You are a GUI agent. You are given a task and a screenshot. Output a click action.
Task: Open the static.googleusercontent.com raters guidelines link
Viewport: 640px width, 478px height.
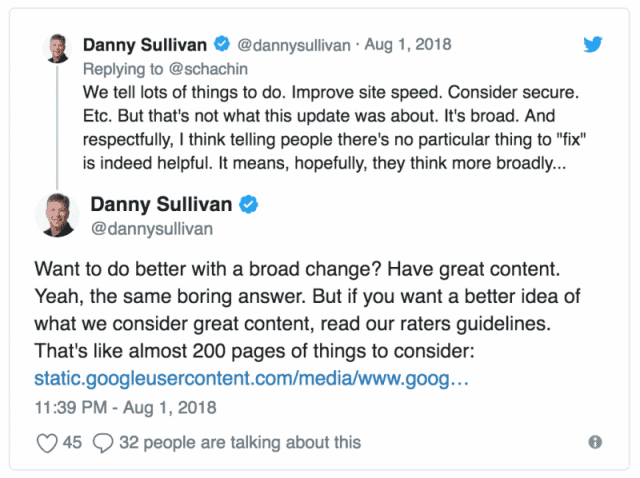point(250,379)
